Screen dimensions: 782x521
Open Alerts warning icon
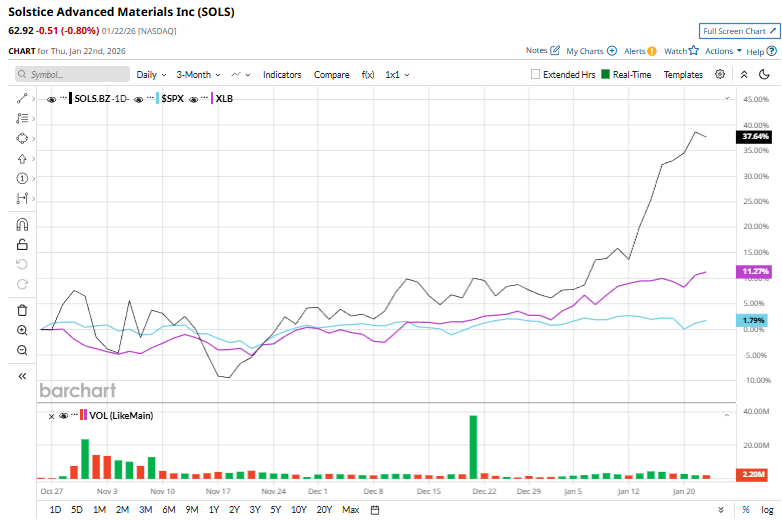tap(651, 51)
